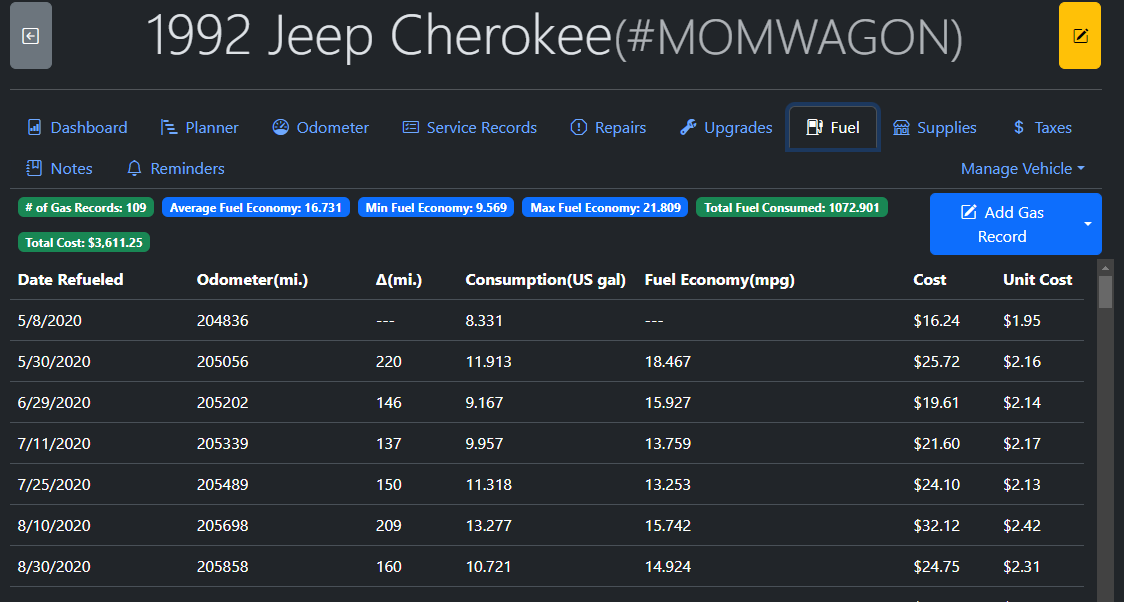The image size is (1124, 602).
Task: Go to Service Records tab
Action: pos(469,128)
